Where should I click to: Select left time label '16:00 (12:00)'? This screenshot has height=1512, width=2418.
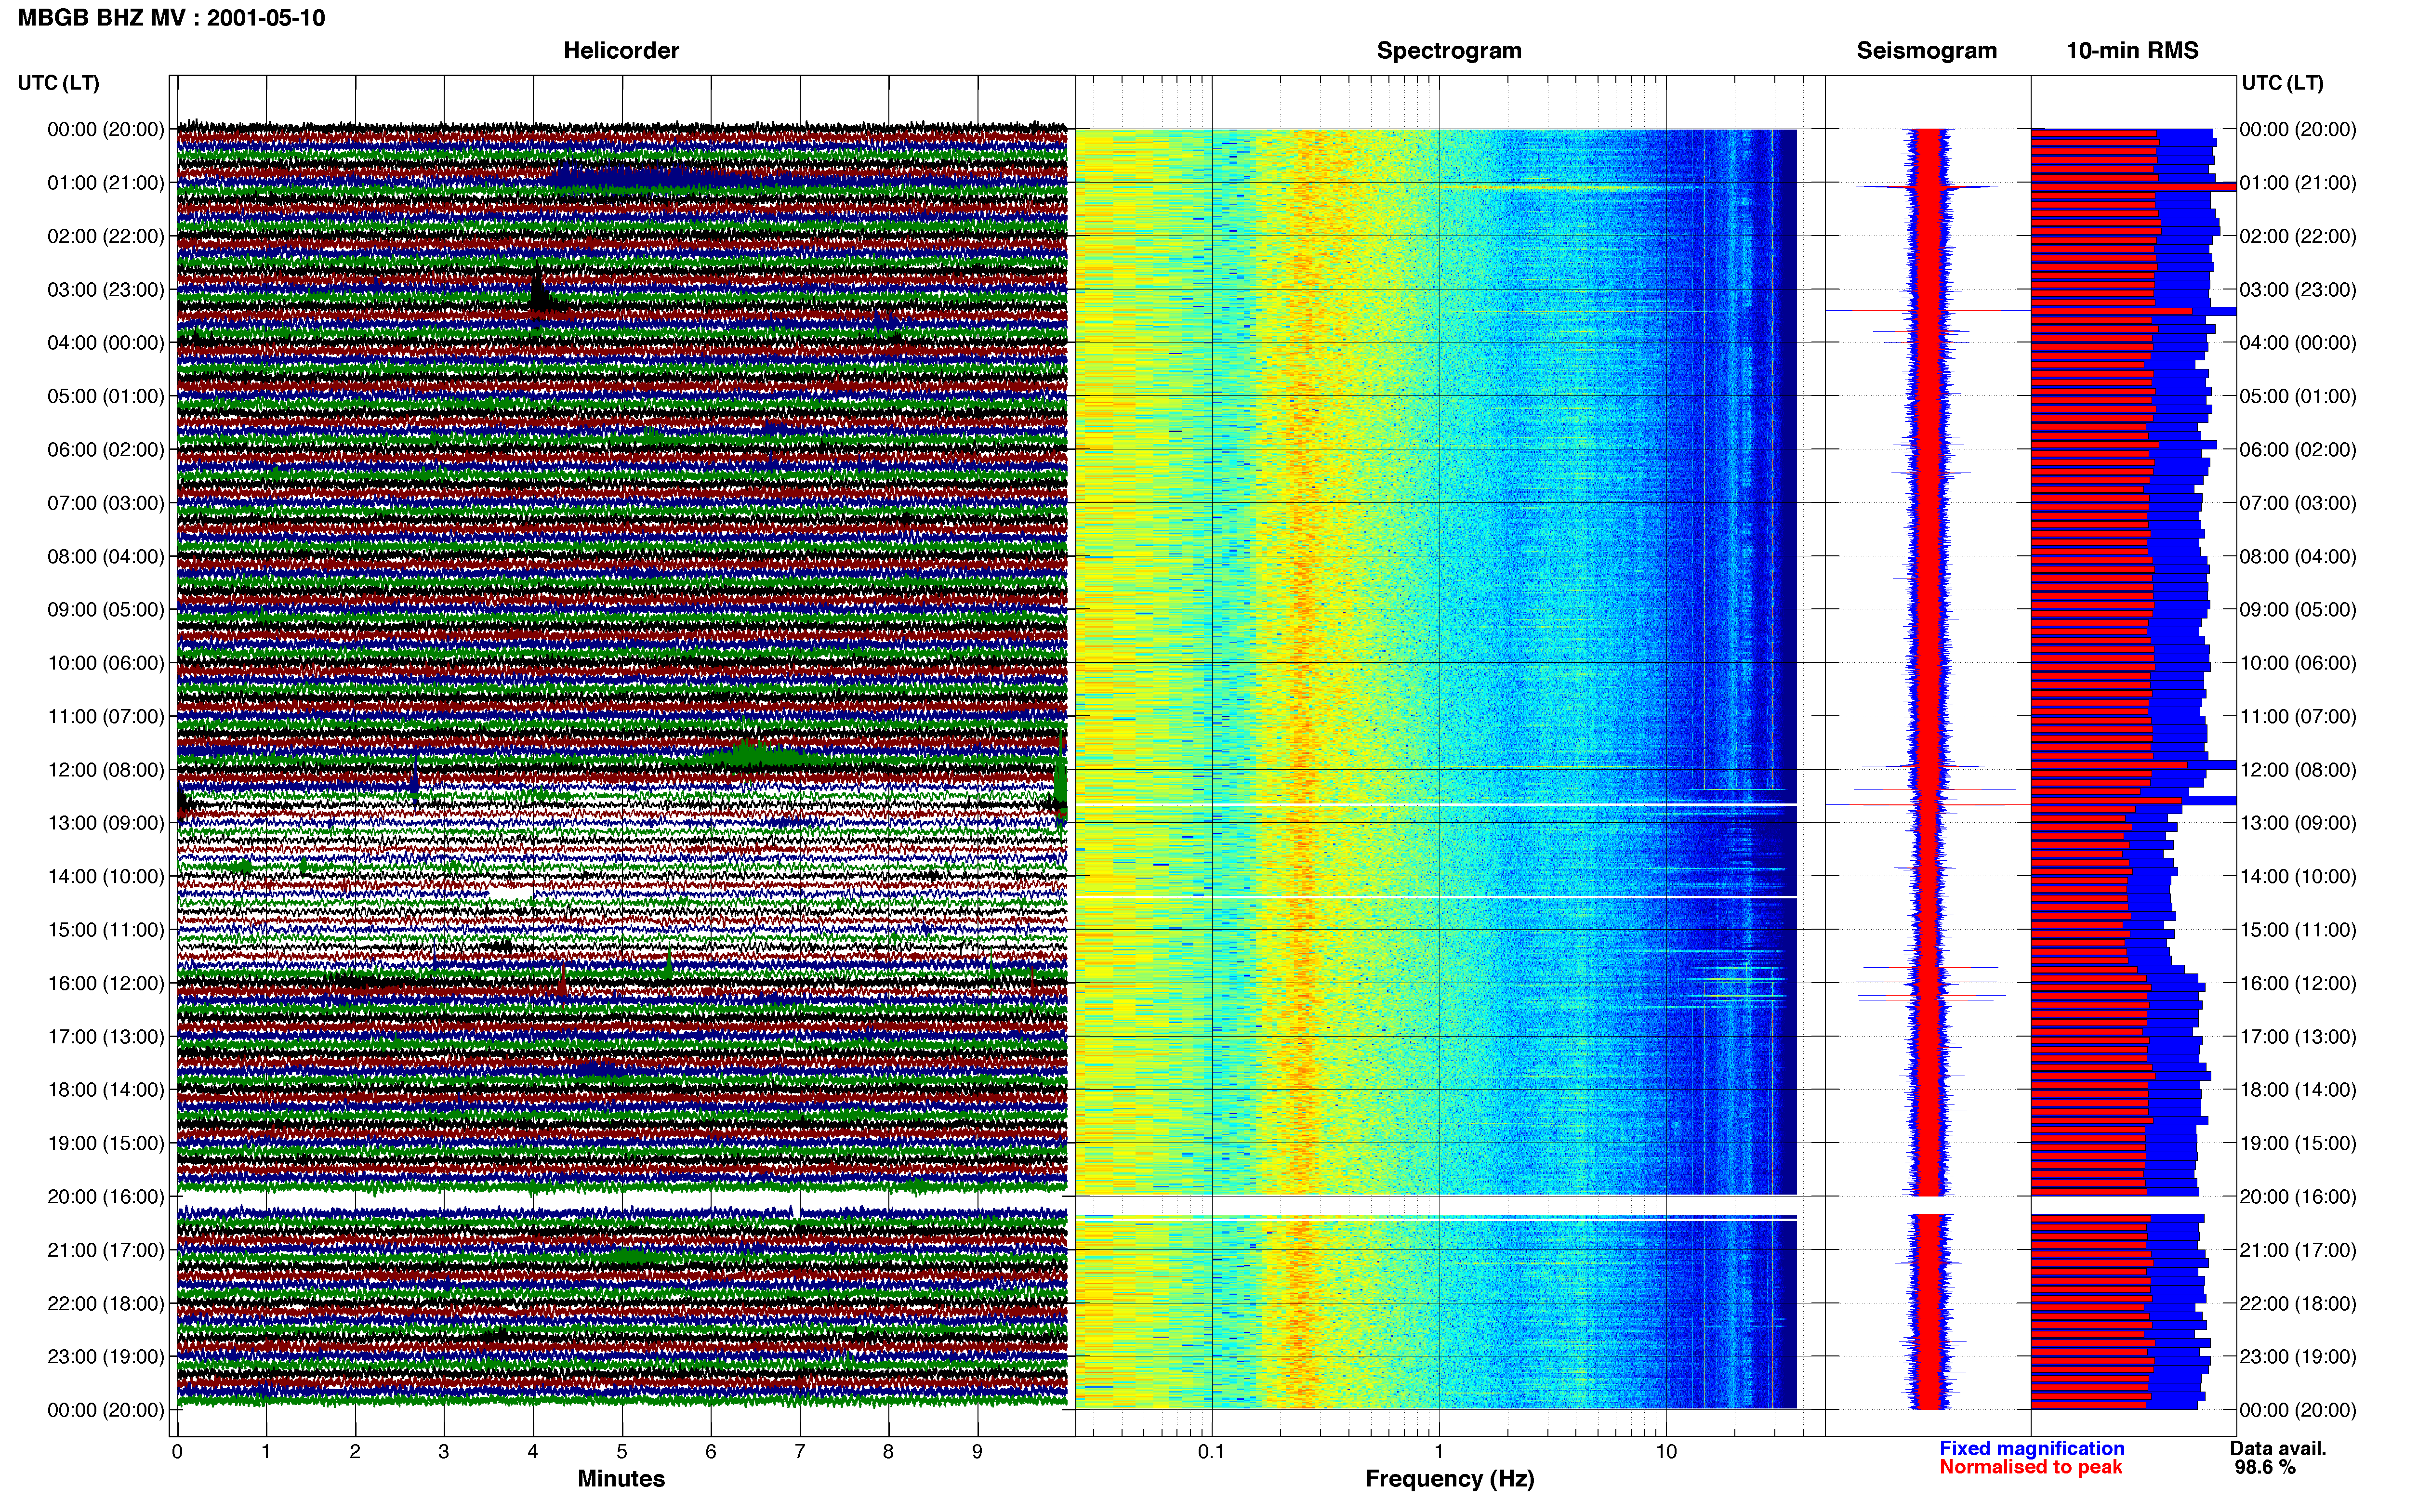click(x=105, y=983)
